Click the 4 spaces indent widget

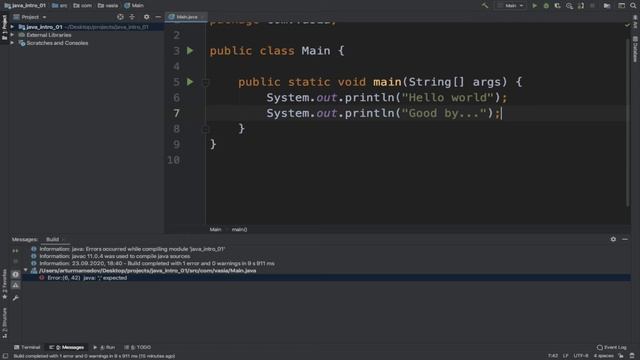[x=603, y=356]
